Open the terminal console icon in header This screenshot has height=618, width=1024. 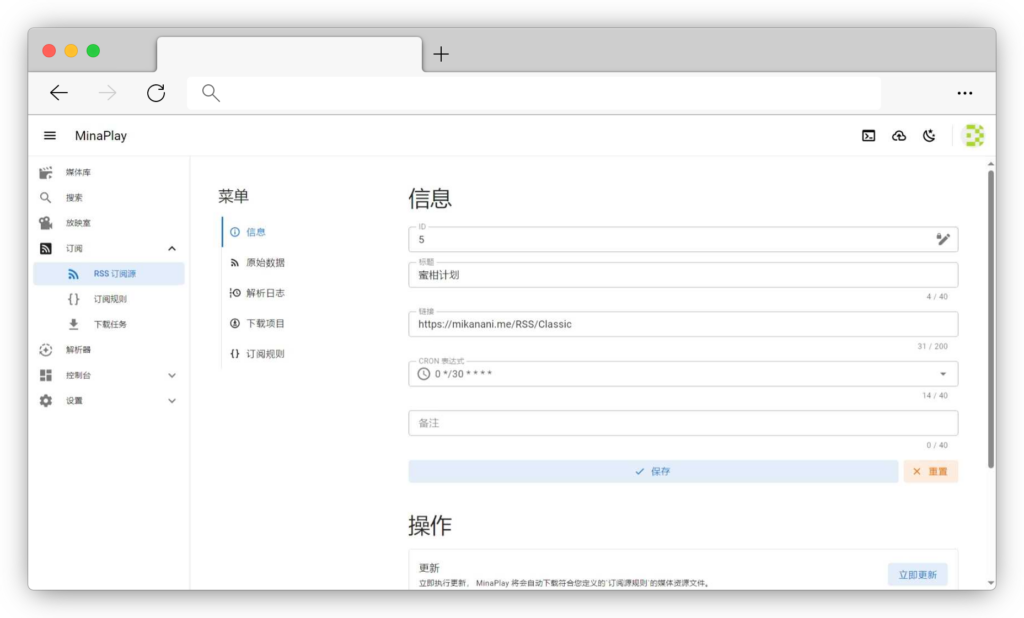tap(869, 136)
